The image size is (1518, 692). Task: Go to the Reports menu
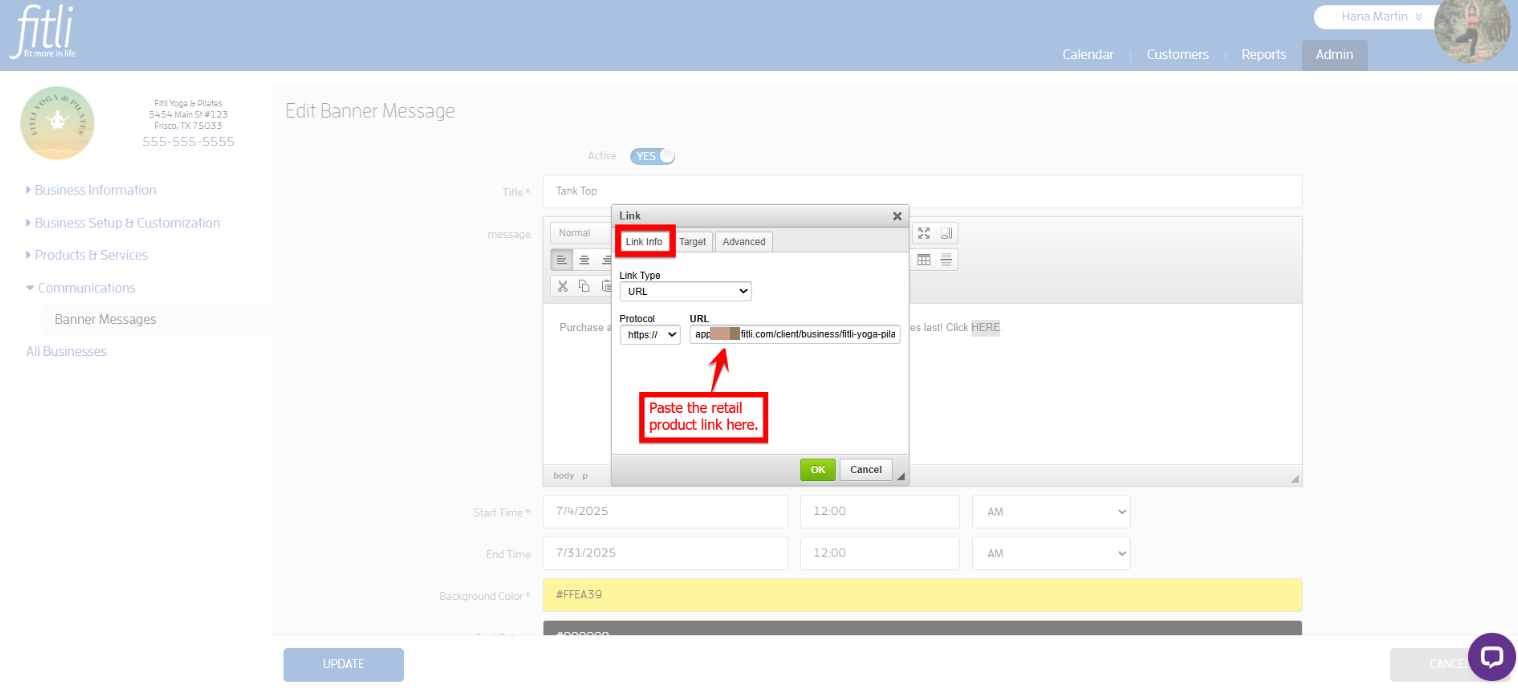pos(1264,55)
